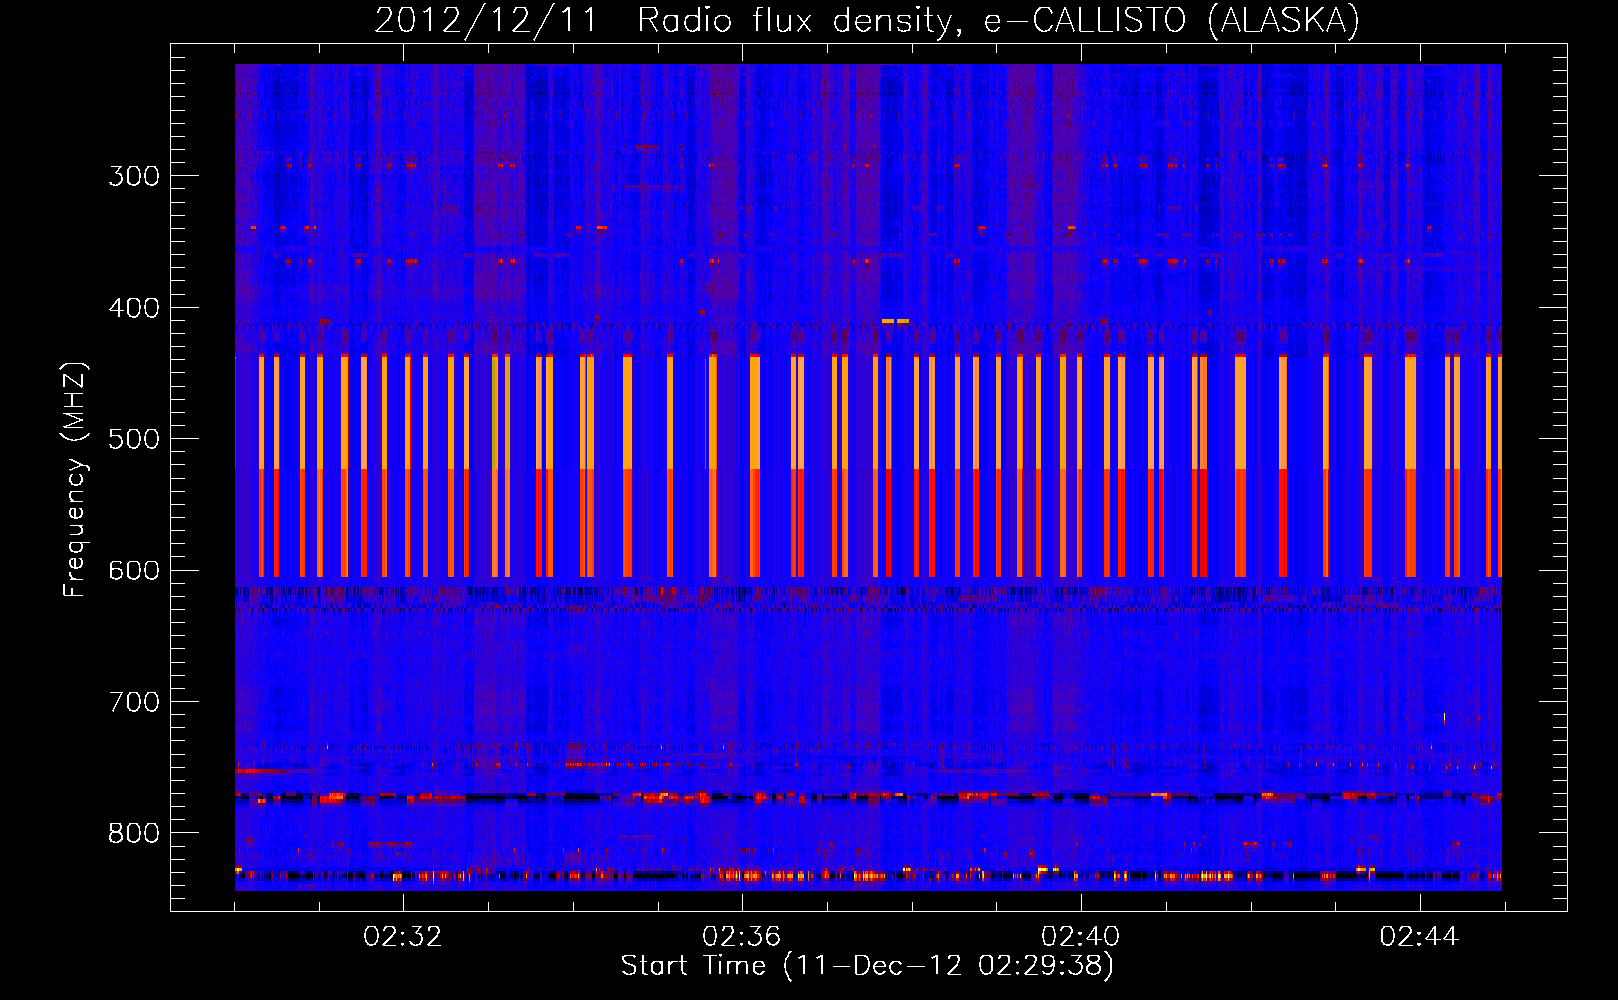Screen dimensions: 1618x1000
Task: Click the 02:36 time axis label
Action: pos(741,937)
